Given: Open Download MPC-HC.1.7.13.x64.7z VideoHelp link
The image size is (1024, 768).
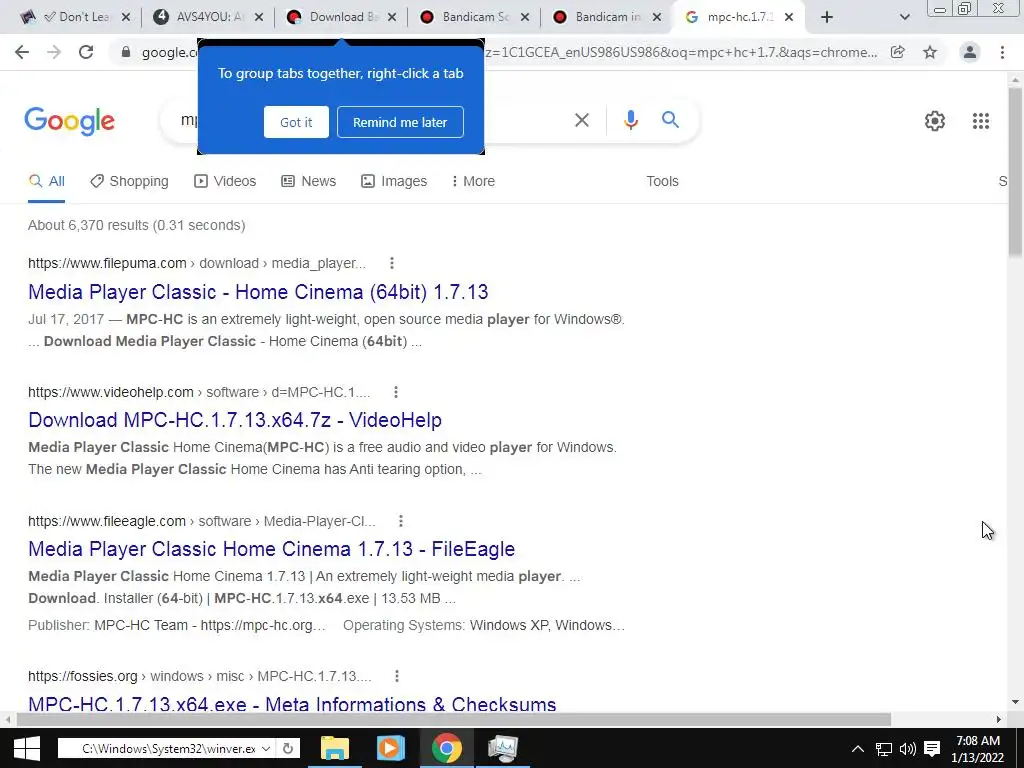Looking at the screenshot, I should (x=235, y=420).
